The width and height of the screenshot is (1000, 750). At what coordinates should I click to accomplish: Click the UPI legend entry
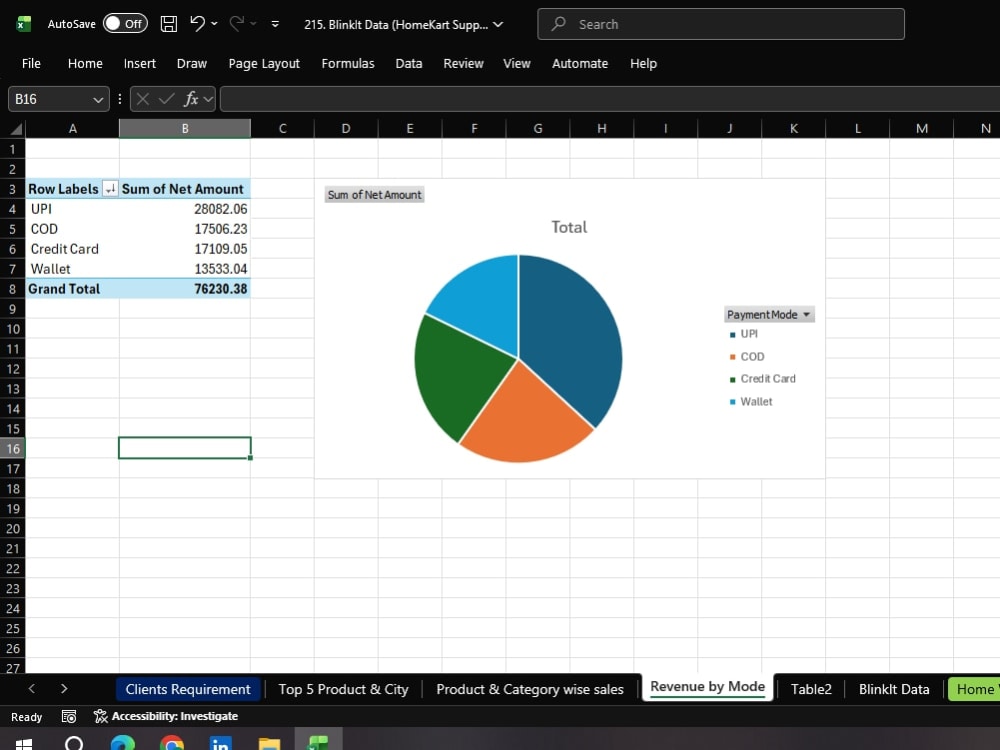click(x=744, y=334)
